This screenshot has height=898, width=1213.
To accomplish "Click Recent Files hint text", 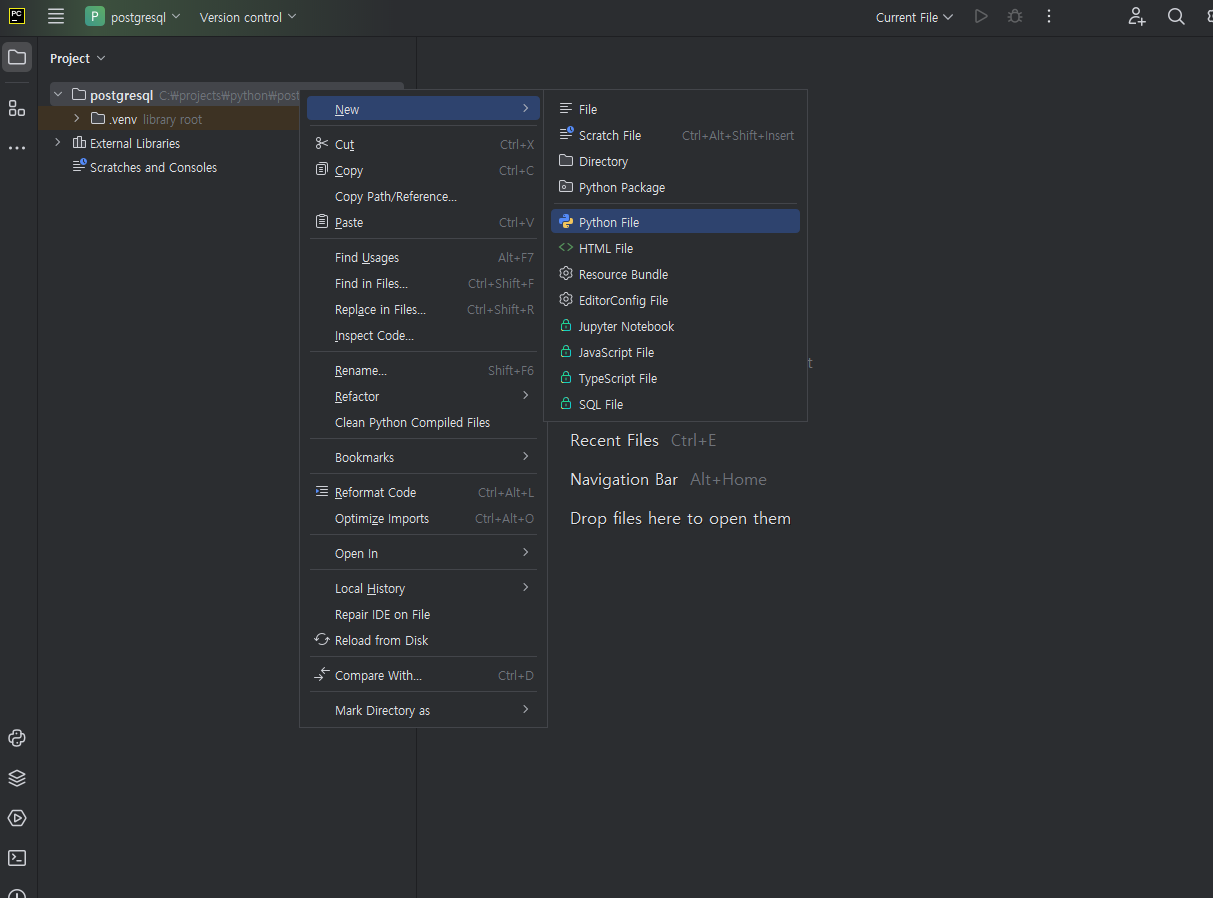I will click(x=614, y=440).
